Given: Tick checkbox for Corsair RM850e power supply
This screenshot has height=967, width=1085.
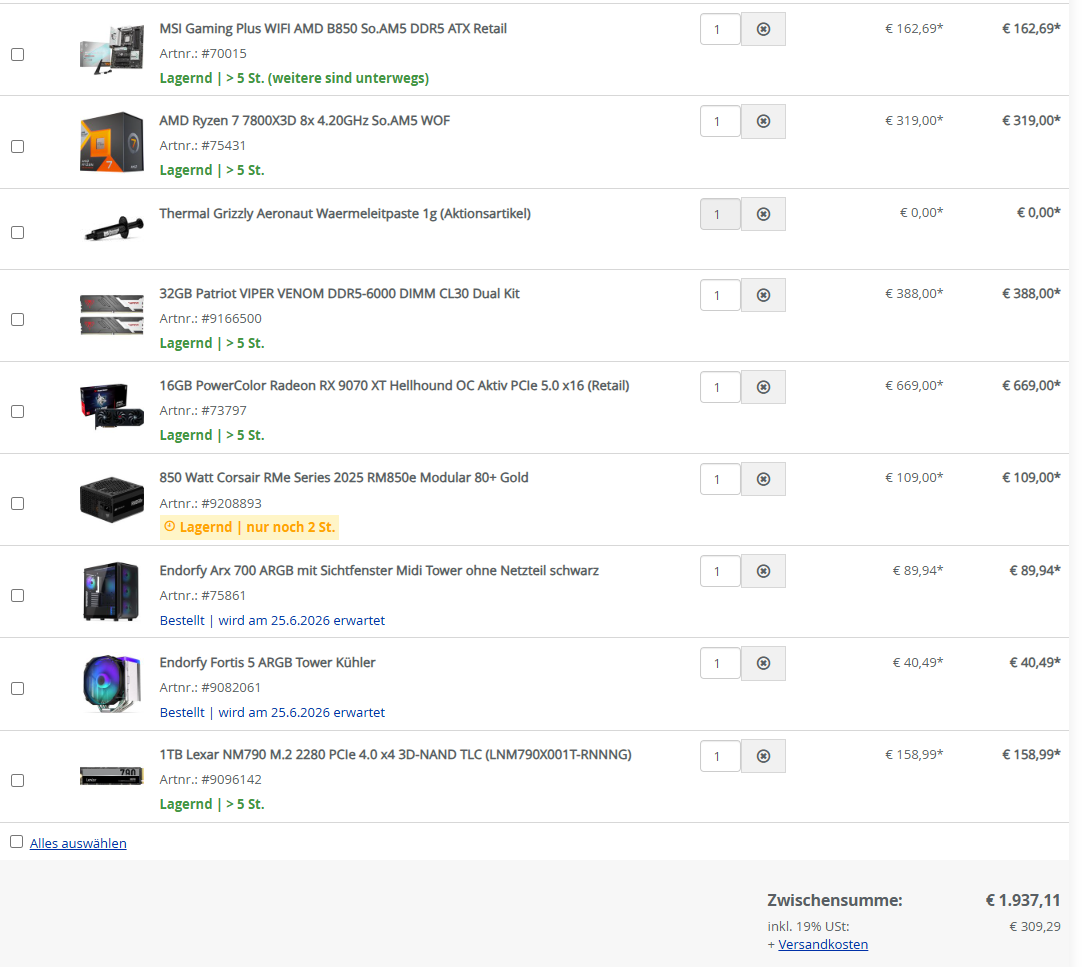Looking at the screenshot, I should (18, 503).
